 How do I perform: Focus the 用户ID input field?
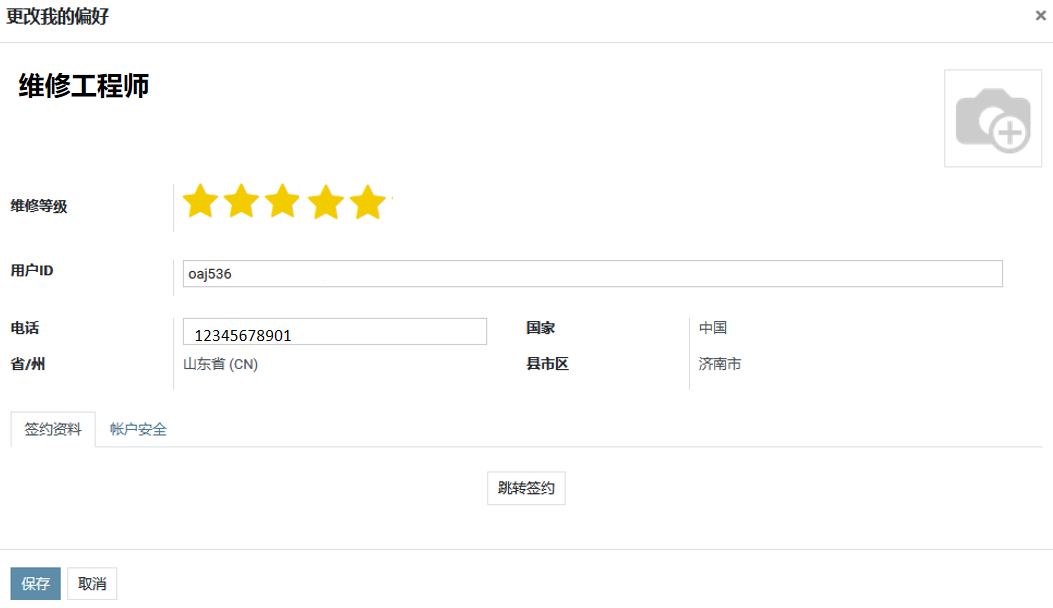click(x=592, y=274)
